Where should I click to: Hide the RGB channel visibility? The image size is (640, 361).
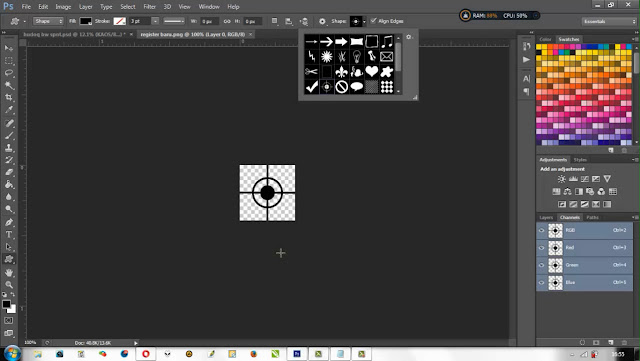pyautogui.click(x=542, y=230)
